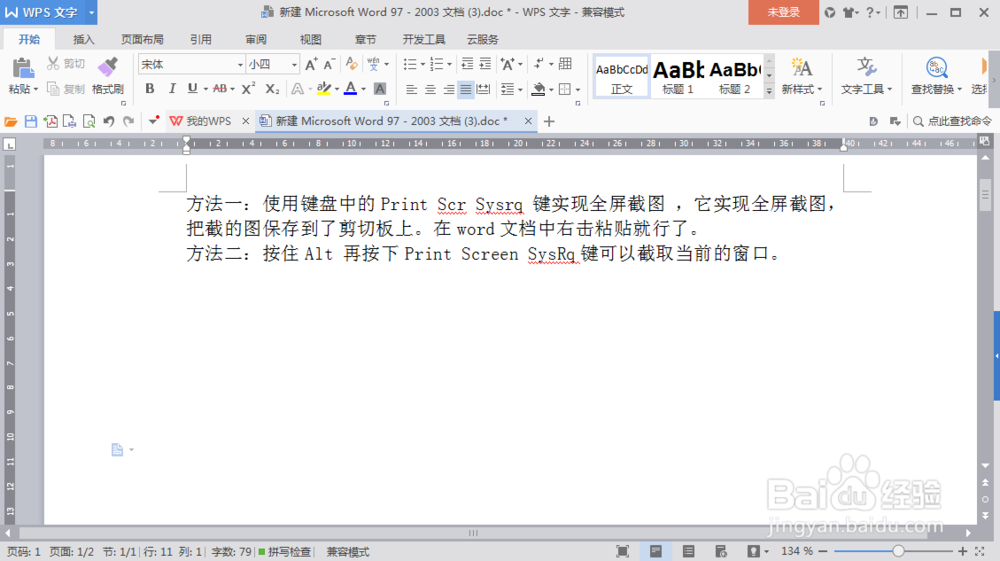This screenshot has width=1000, height=561.
Task: Open underline style dropdown arrow
Action: (205, 89)
